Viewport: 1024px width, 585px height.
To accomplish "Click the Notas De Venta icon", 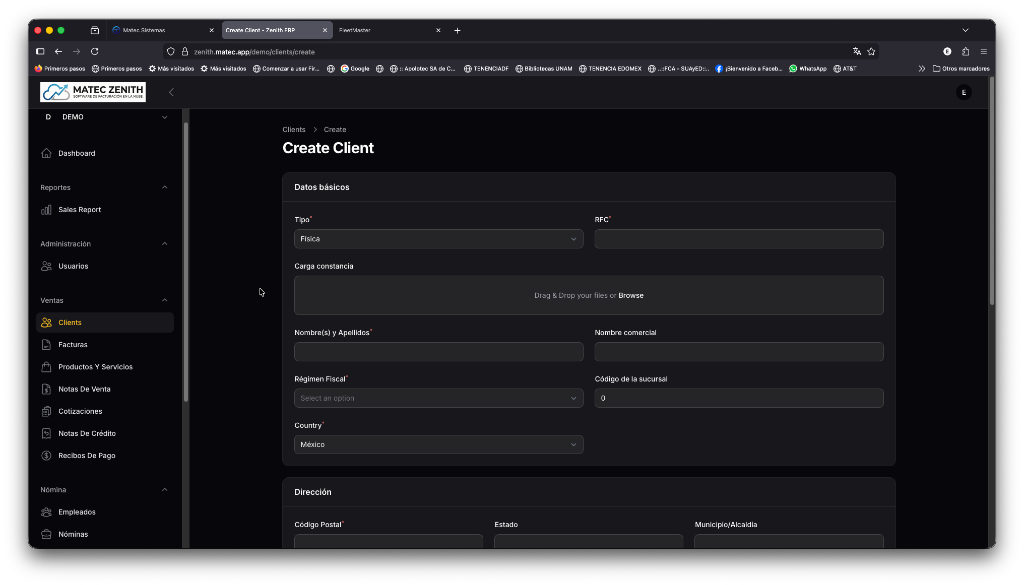I will [46, 389].
